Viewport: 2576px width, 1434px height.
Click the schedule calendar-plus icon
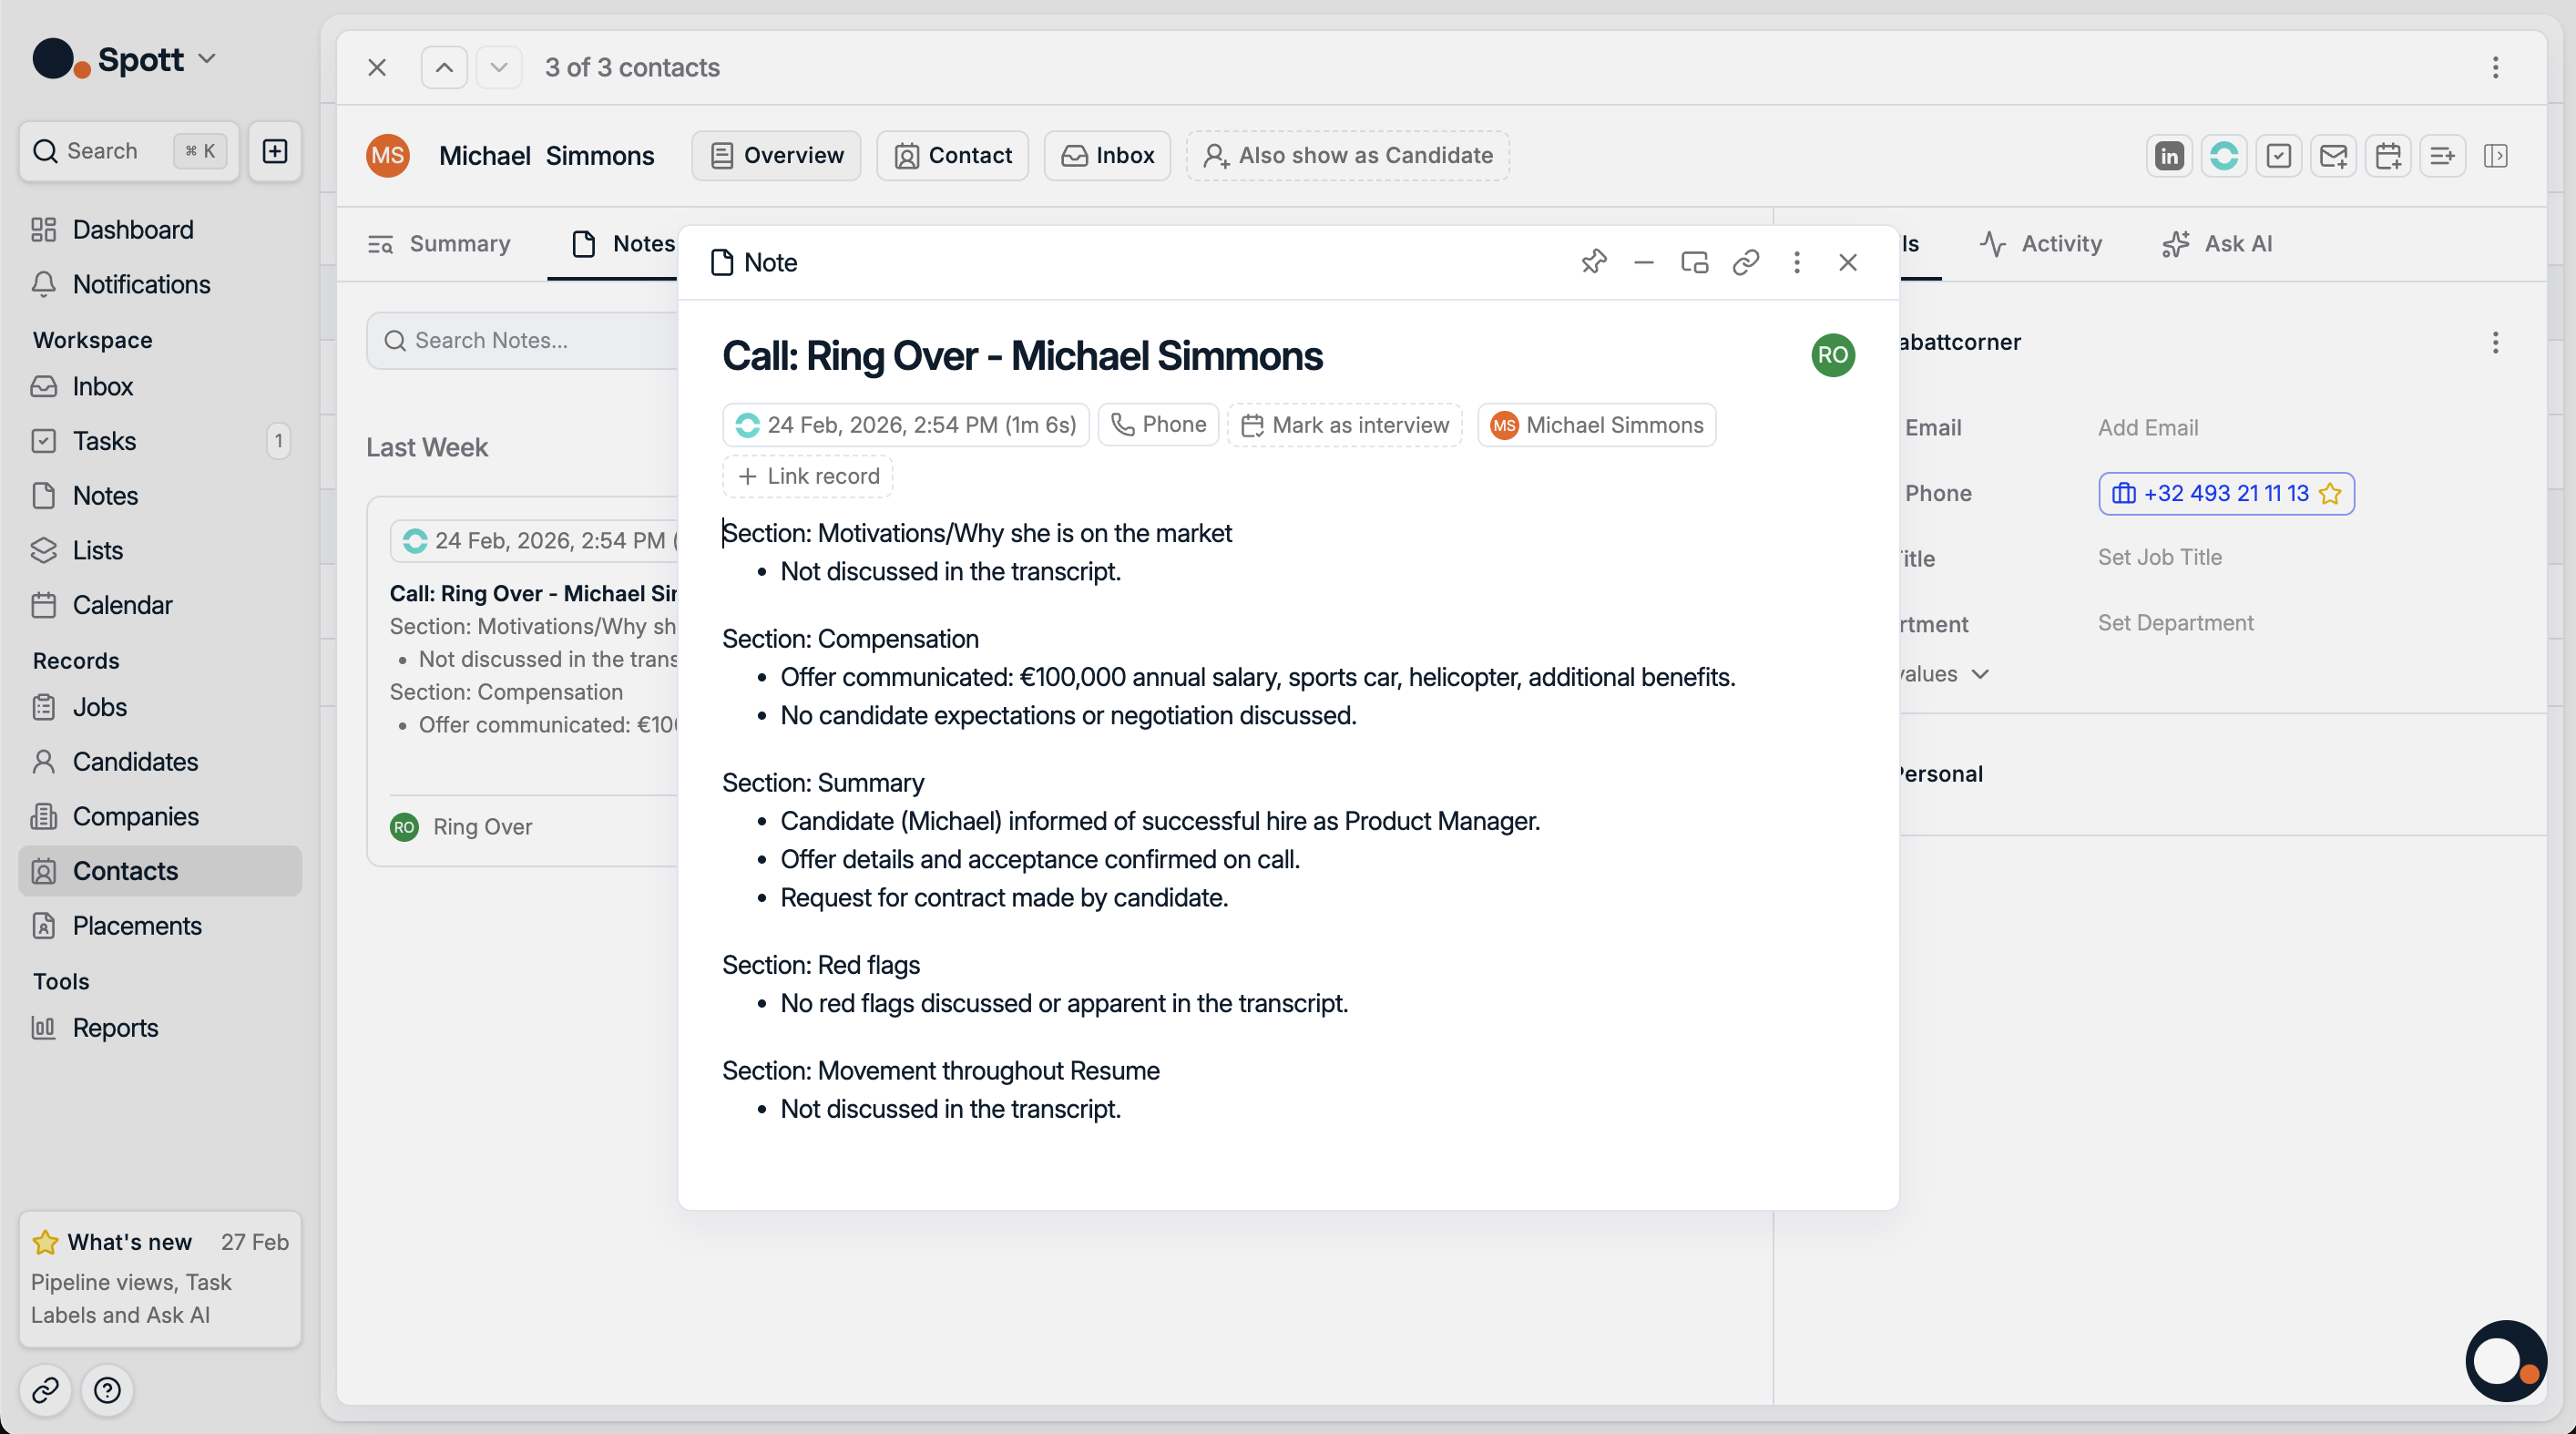[2388, 156]
